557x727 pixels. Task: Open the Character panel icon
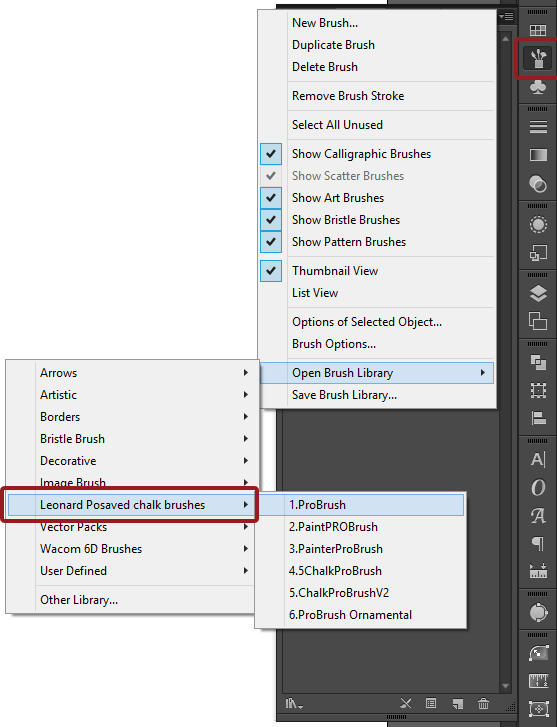tap(538, 459)
